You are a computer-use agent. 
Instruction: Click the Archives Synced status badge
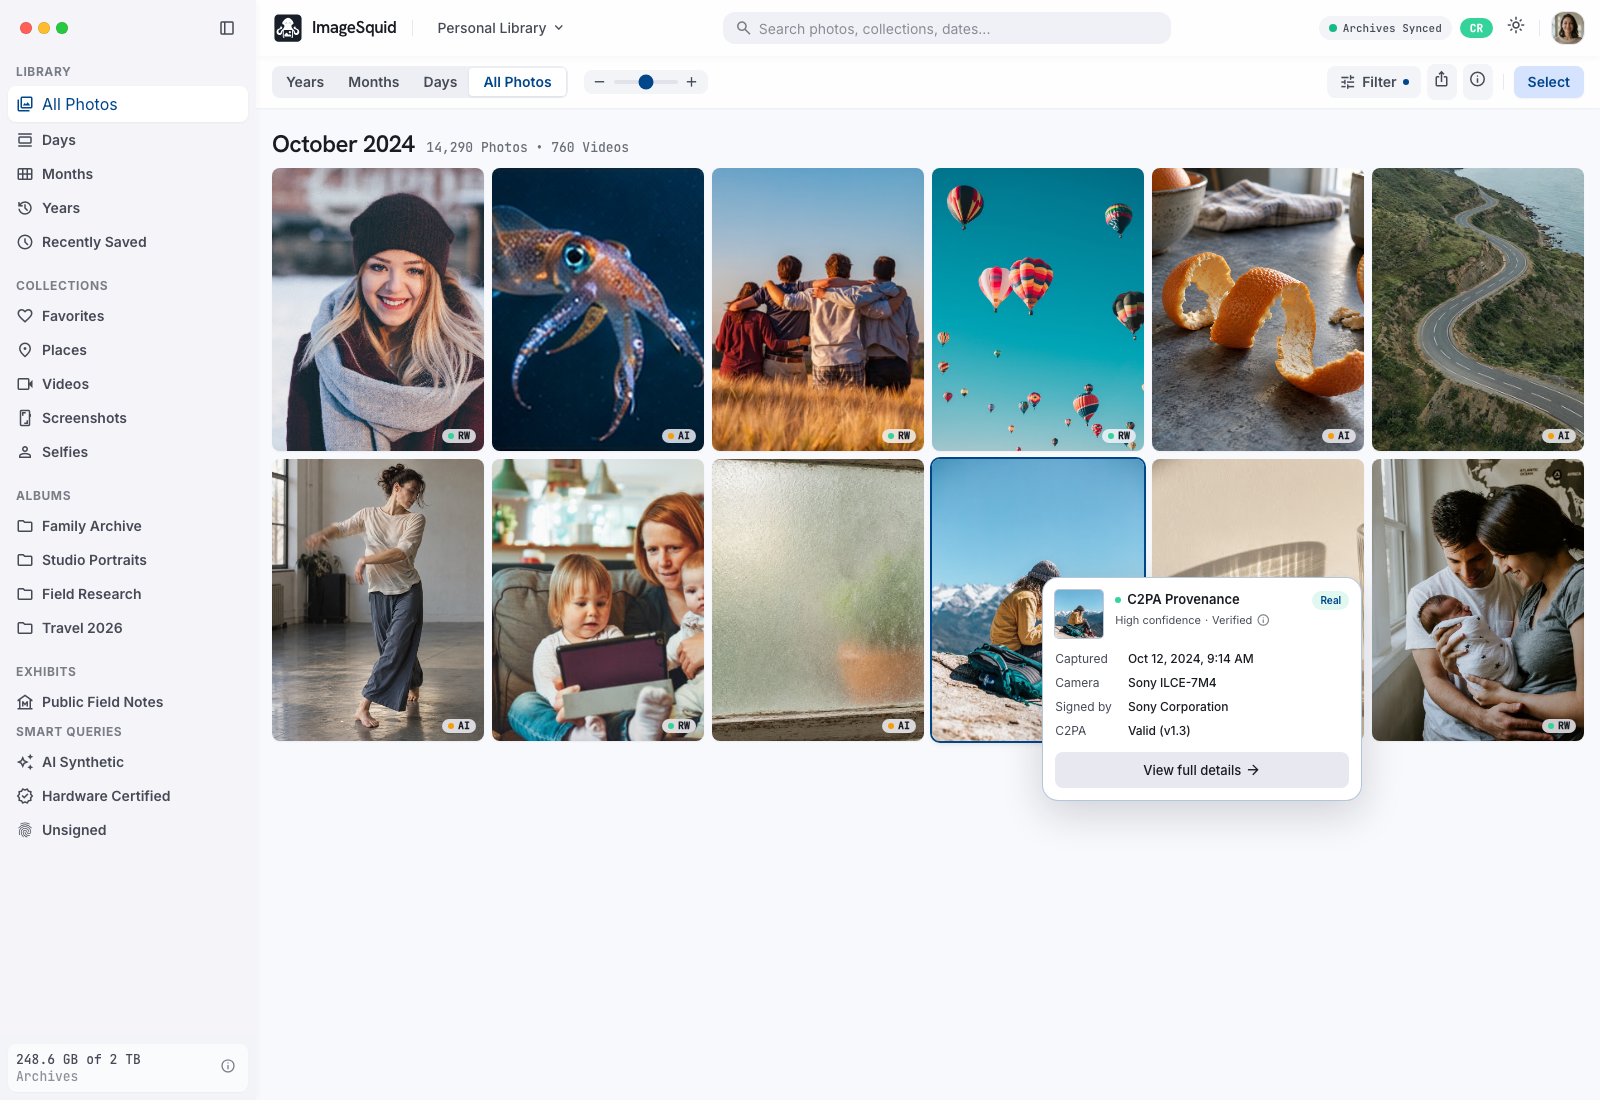point(1385,28)
